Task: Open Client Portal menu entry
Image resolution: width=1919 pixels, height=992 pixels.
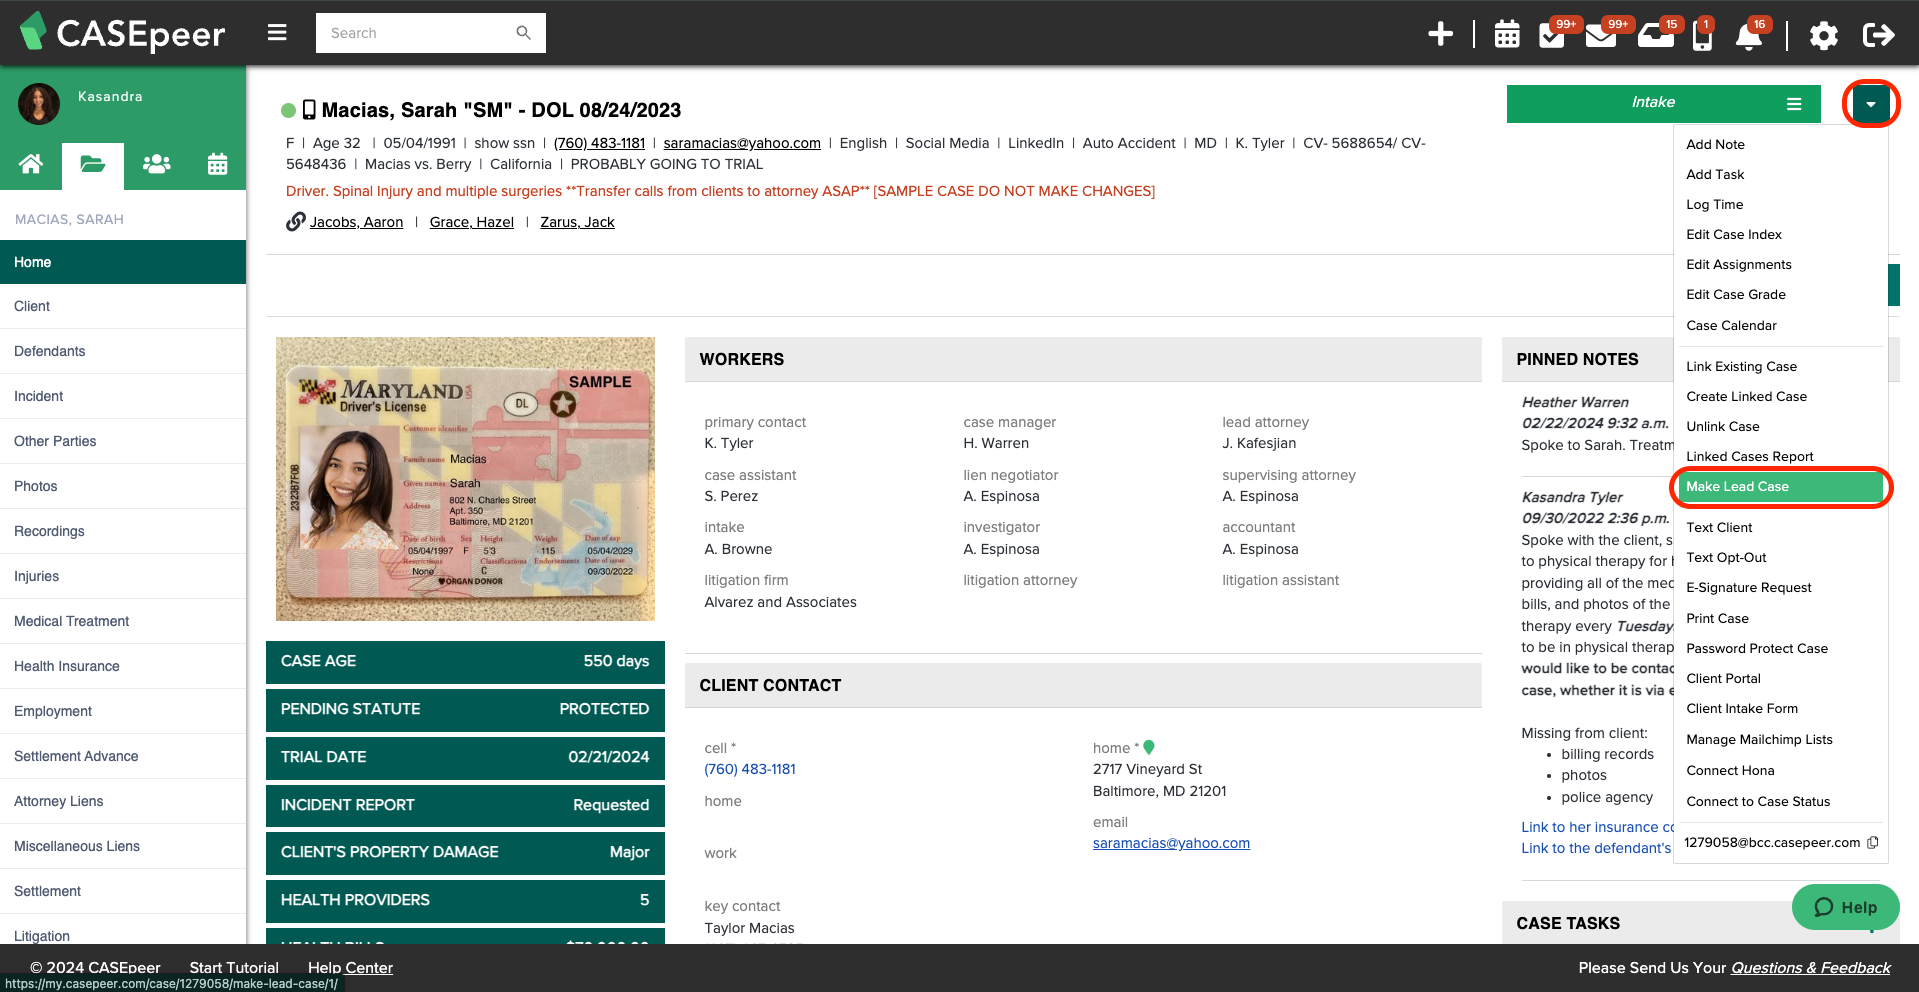Action: pyautogui.click(x=1723, y=678)
